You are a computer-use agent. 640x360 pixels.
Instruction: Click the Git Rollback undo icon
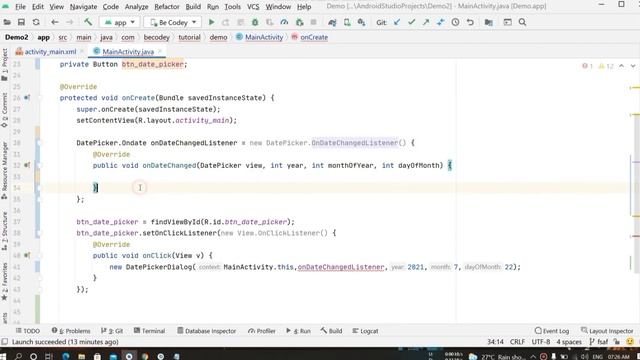(470, 22)
